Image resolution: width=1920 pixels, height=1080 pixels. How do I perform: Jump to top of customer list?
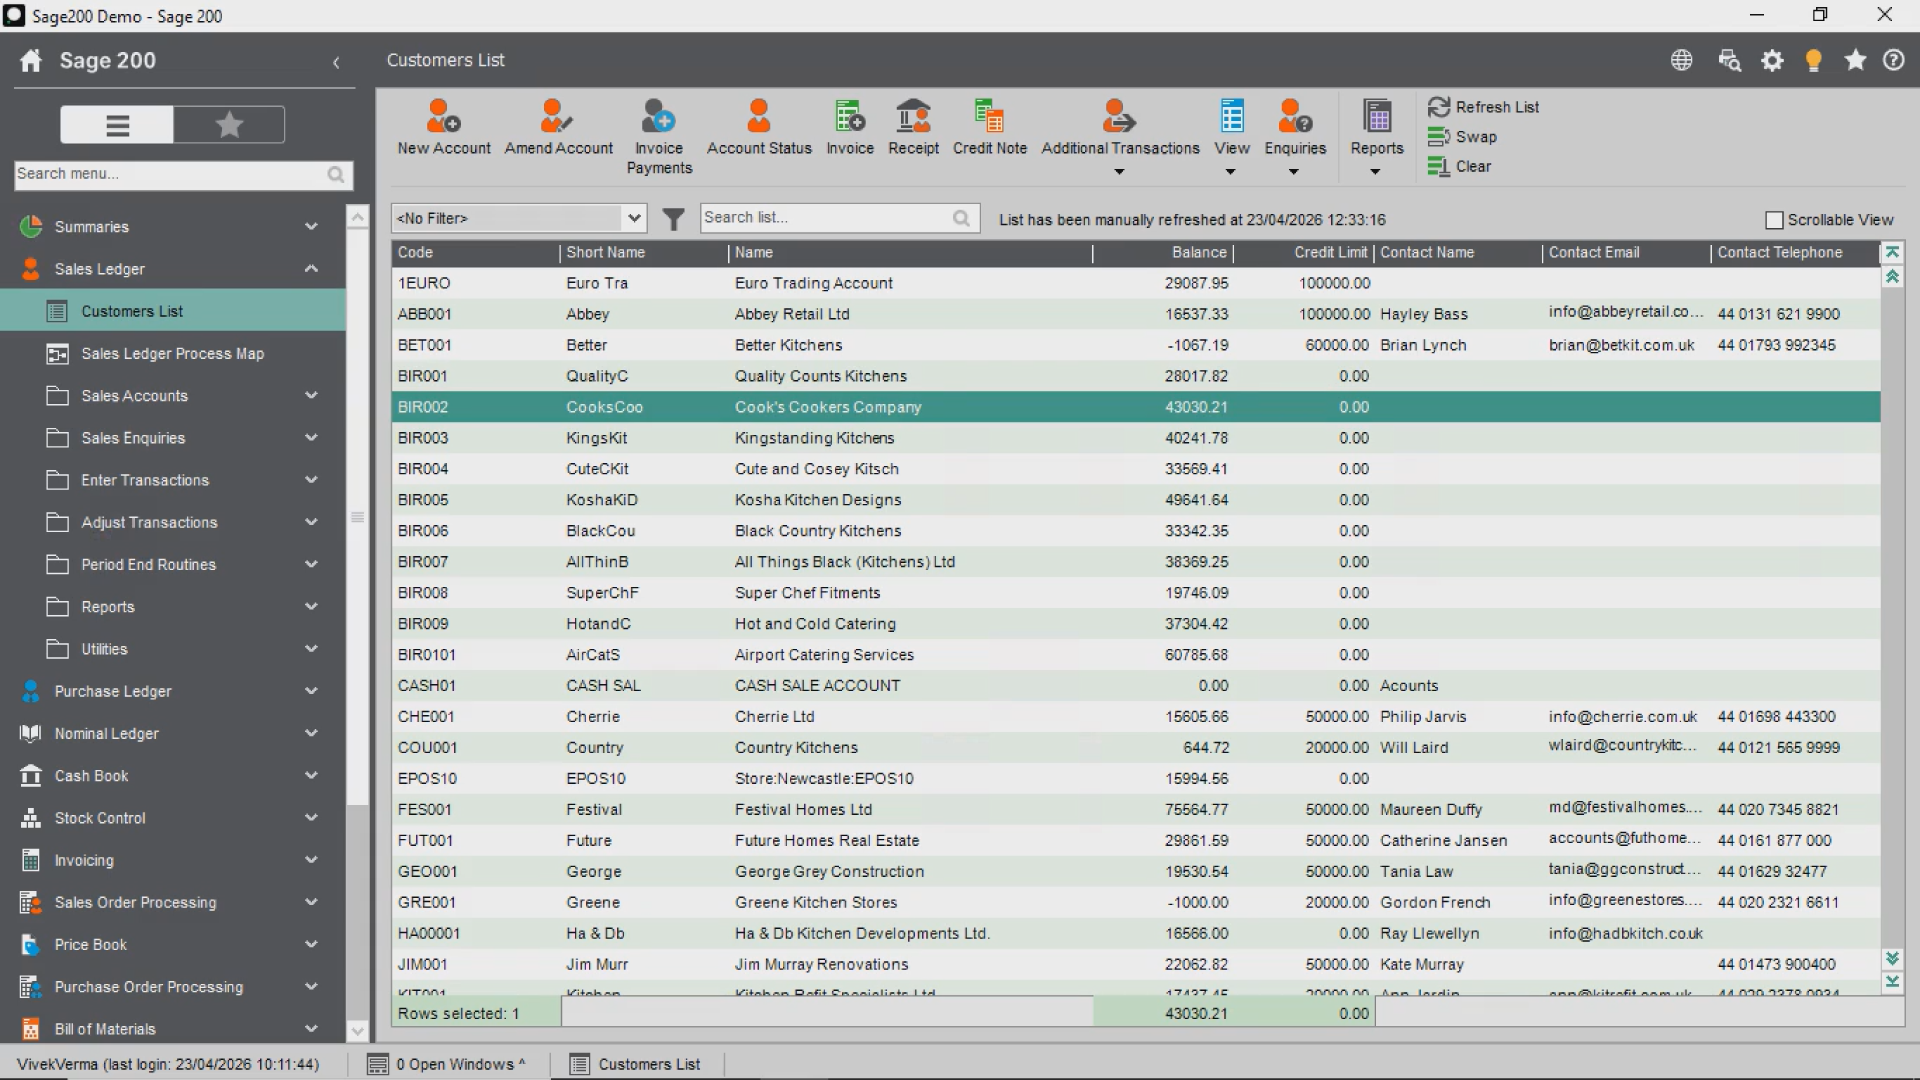tap(1892, 252)
